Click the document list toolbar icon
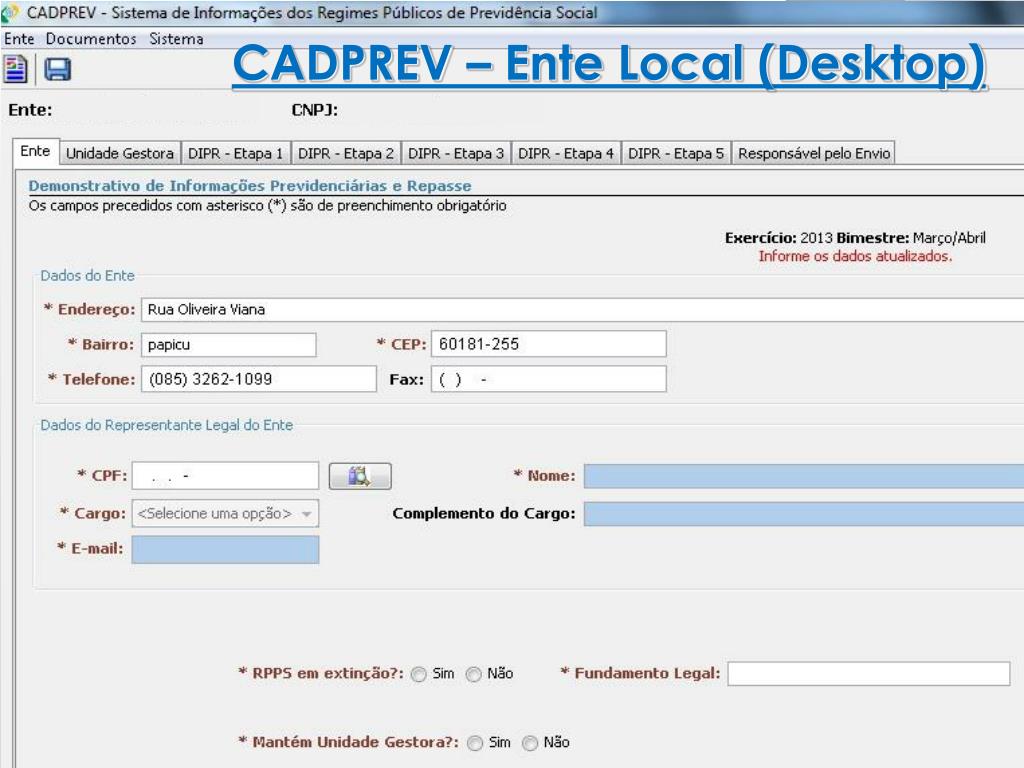The image size is (1024, 768). 16,69
